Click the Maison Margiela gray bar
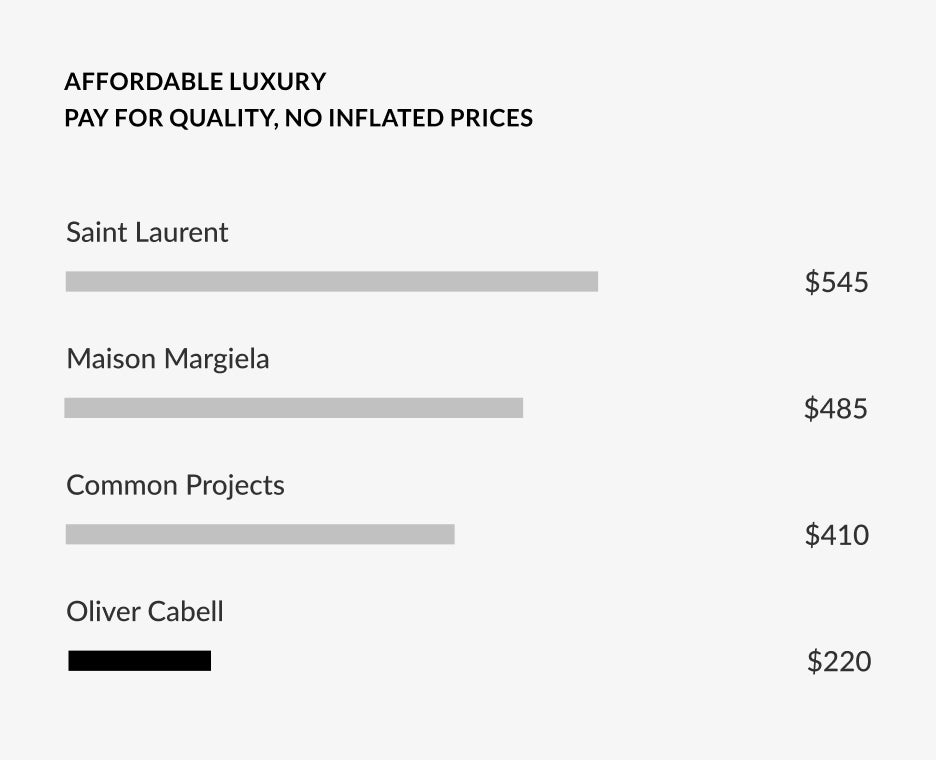Image resolution: width=936 pixels, height=760 pixels. (294, 408)
